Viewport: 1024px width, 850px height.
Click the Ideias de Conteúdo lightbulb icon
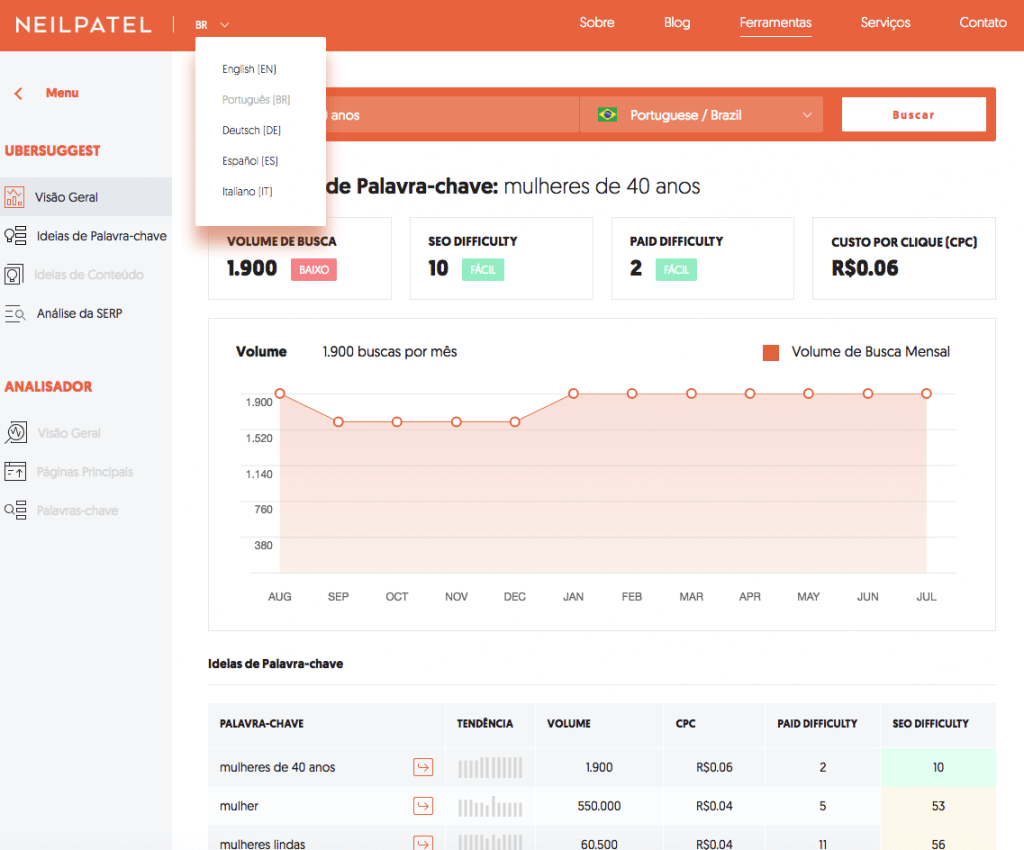click(14, 274)
